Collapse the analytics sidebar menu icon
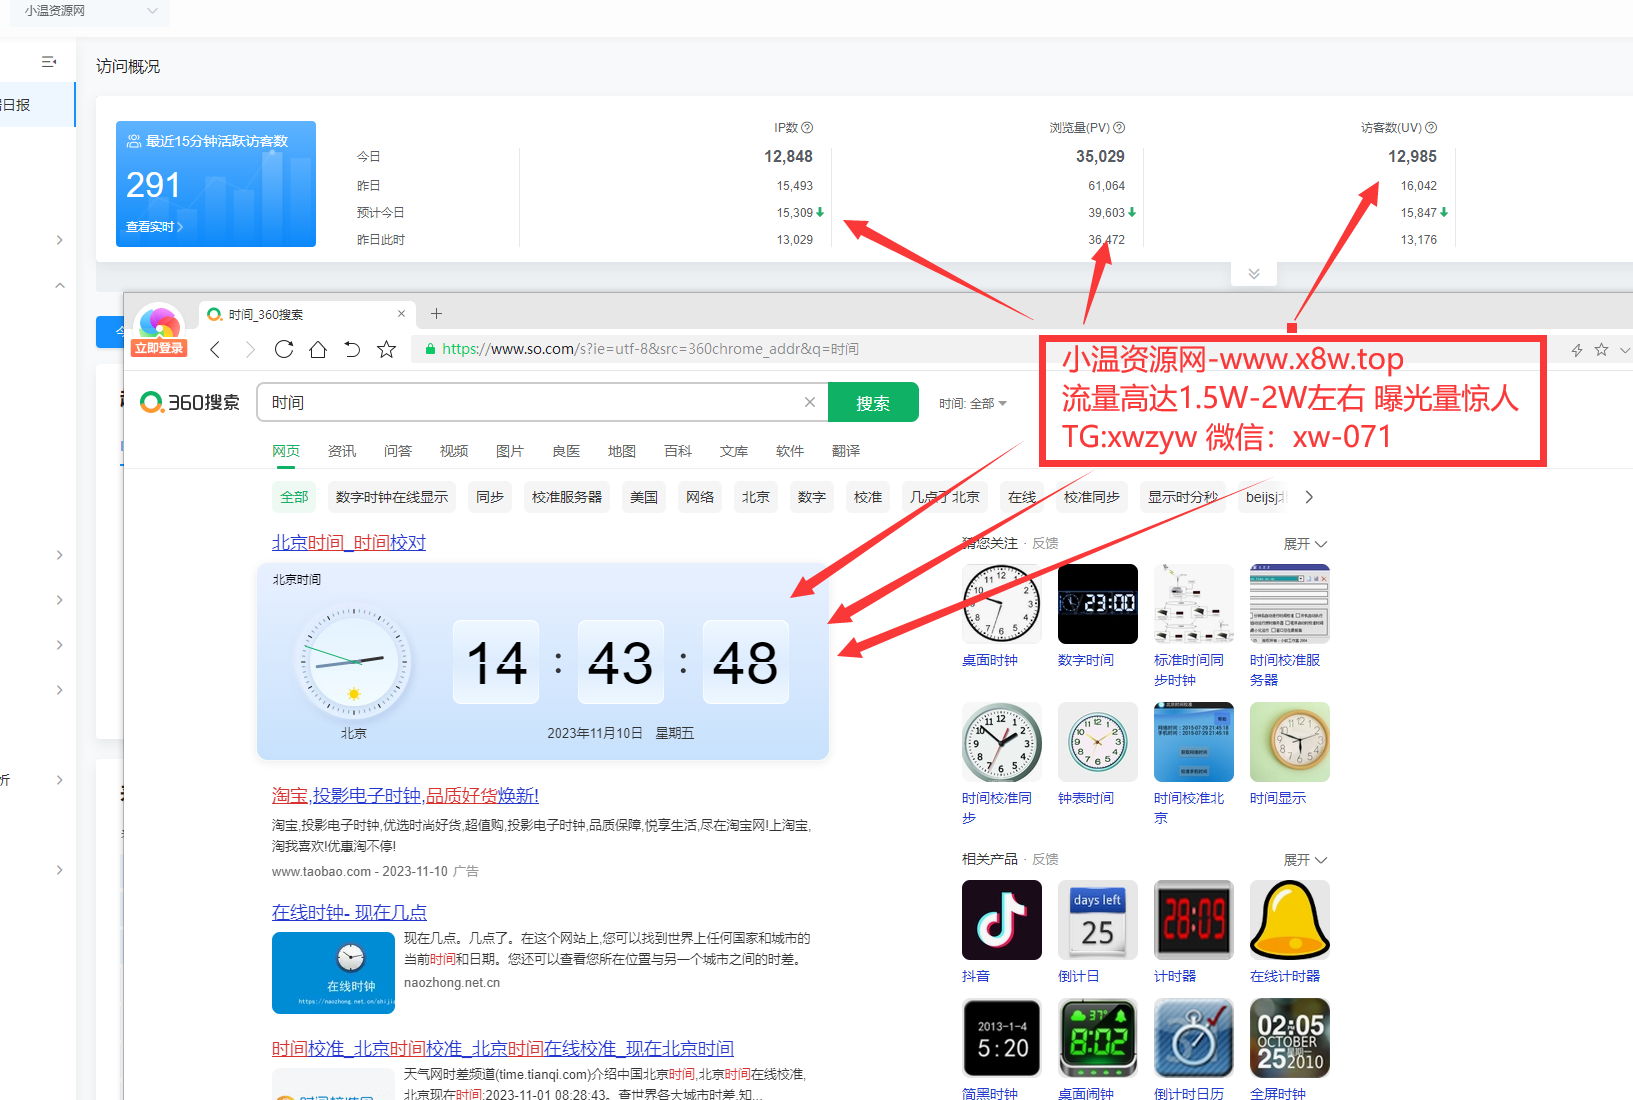 tap(49, 62)
